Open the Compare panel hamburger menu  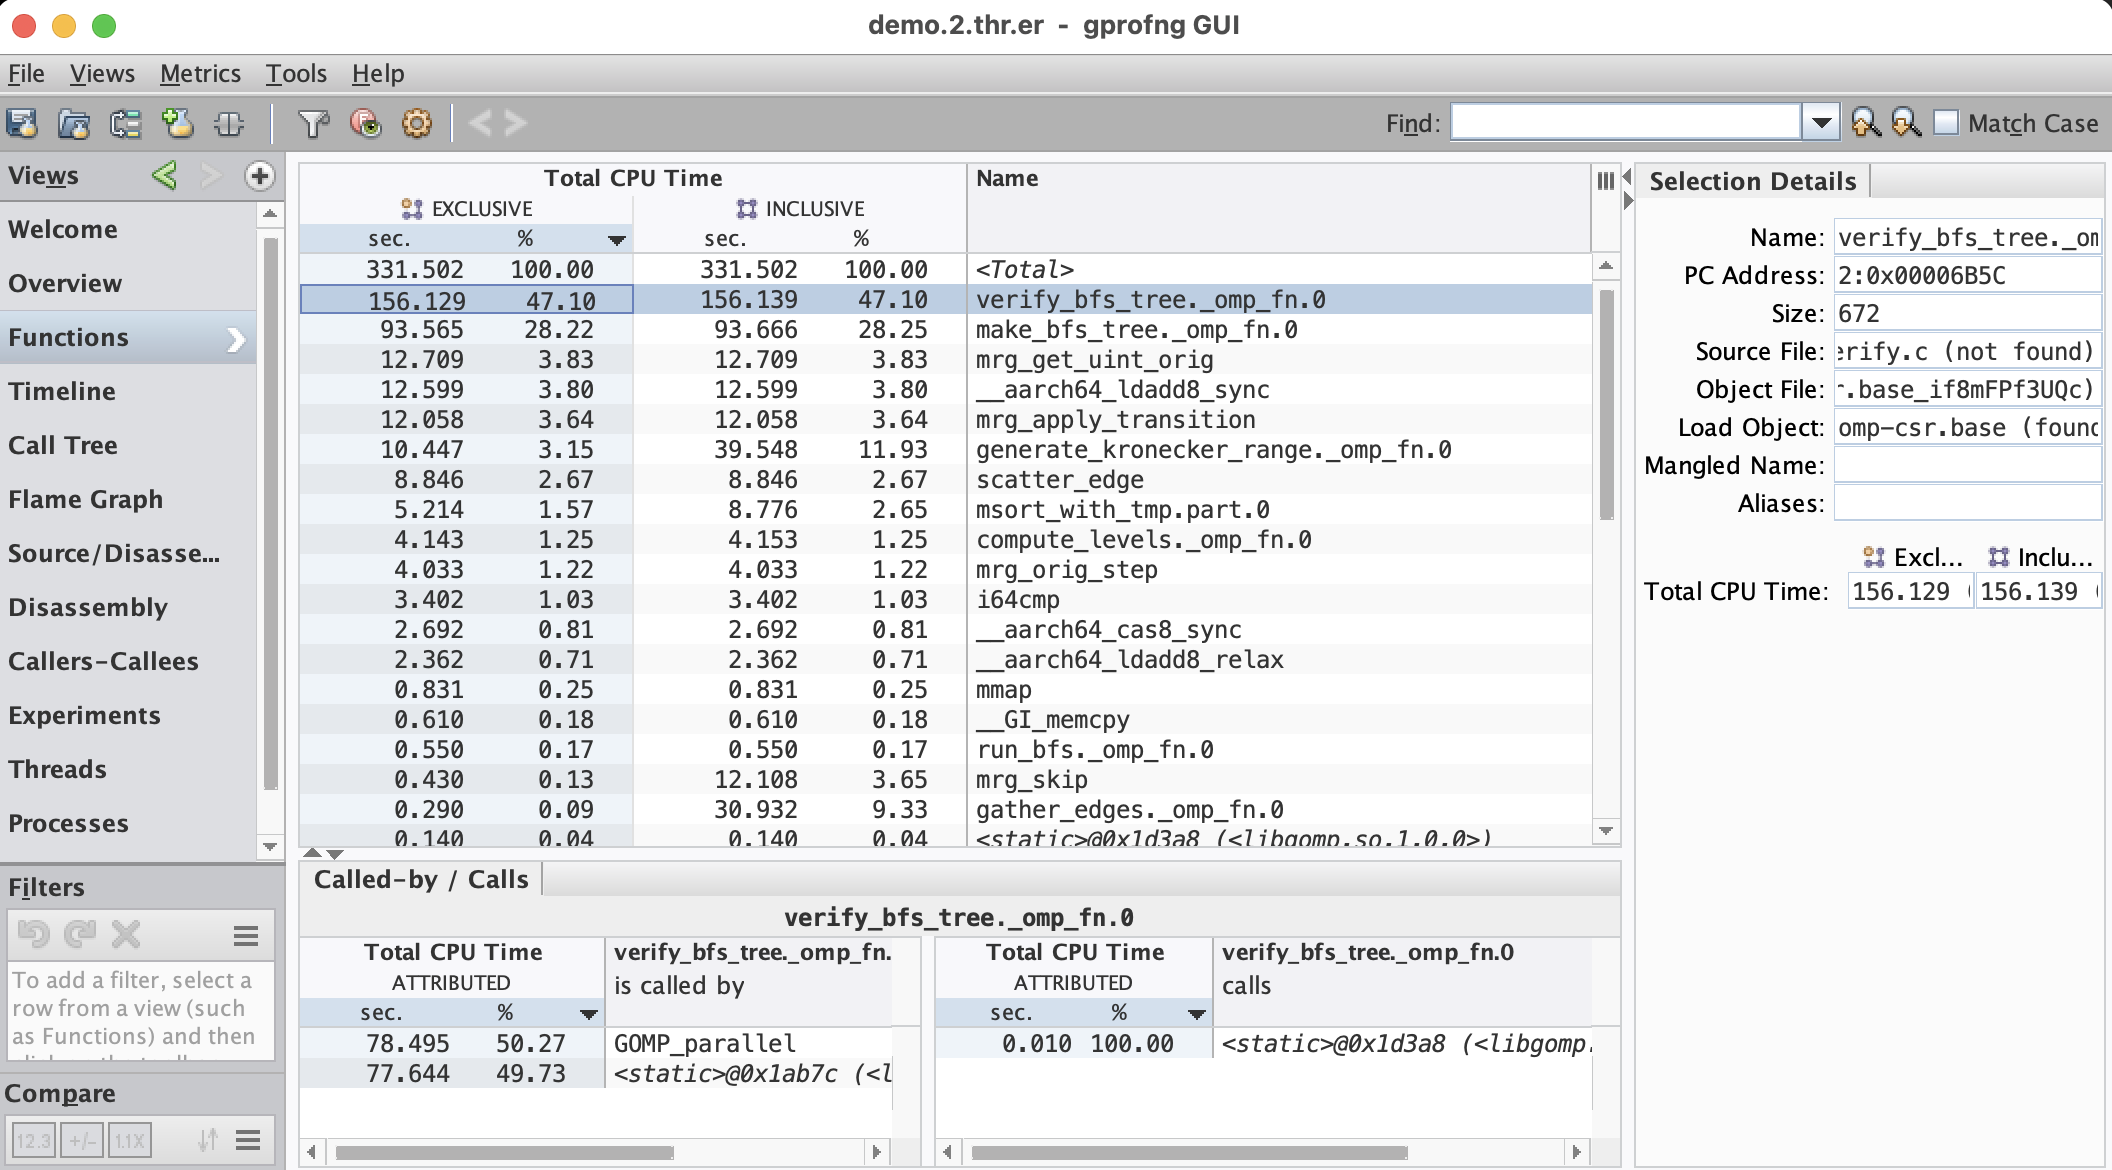(248, 1140)
